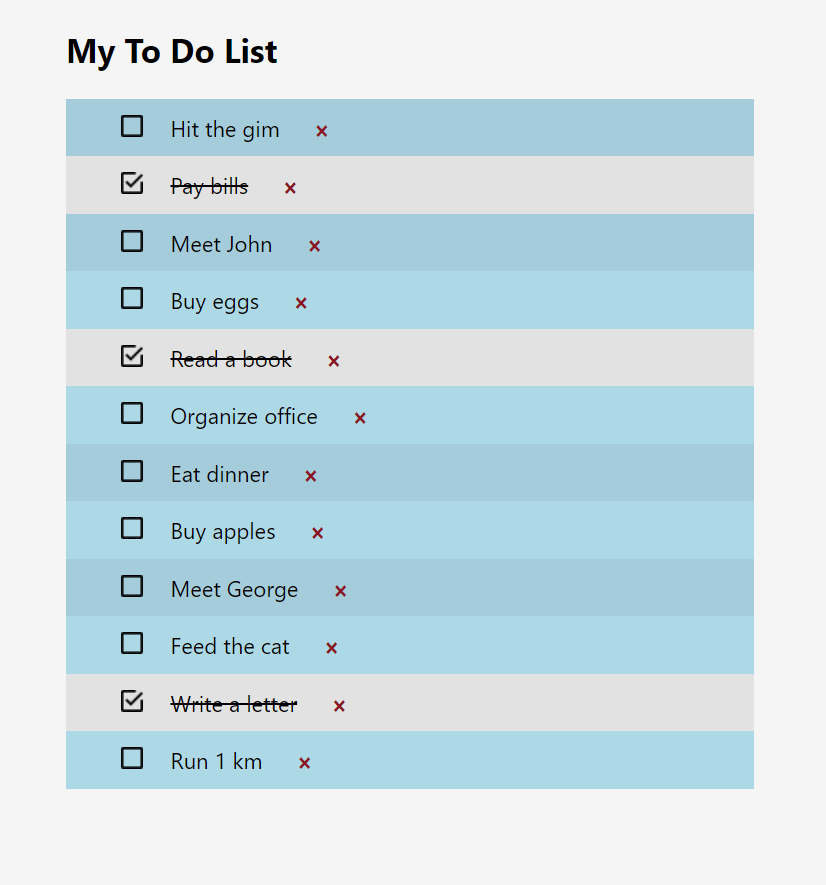Screen dimensions: 826x885
Task: Uncheck the 'Write a letter' checkbox
Action: [132, 701]
